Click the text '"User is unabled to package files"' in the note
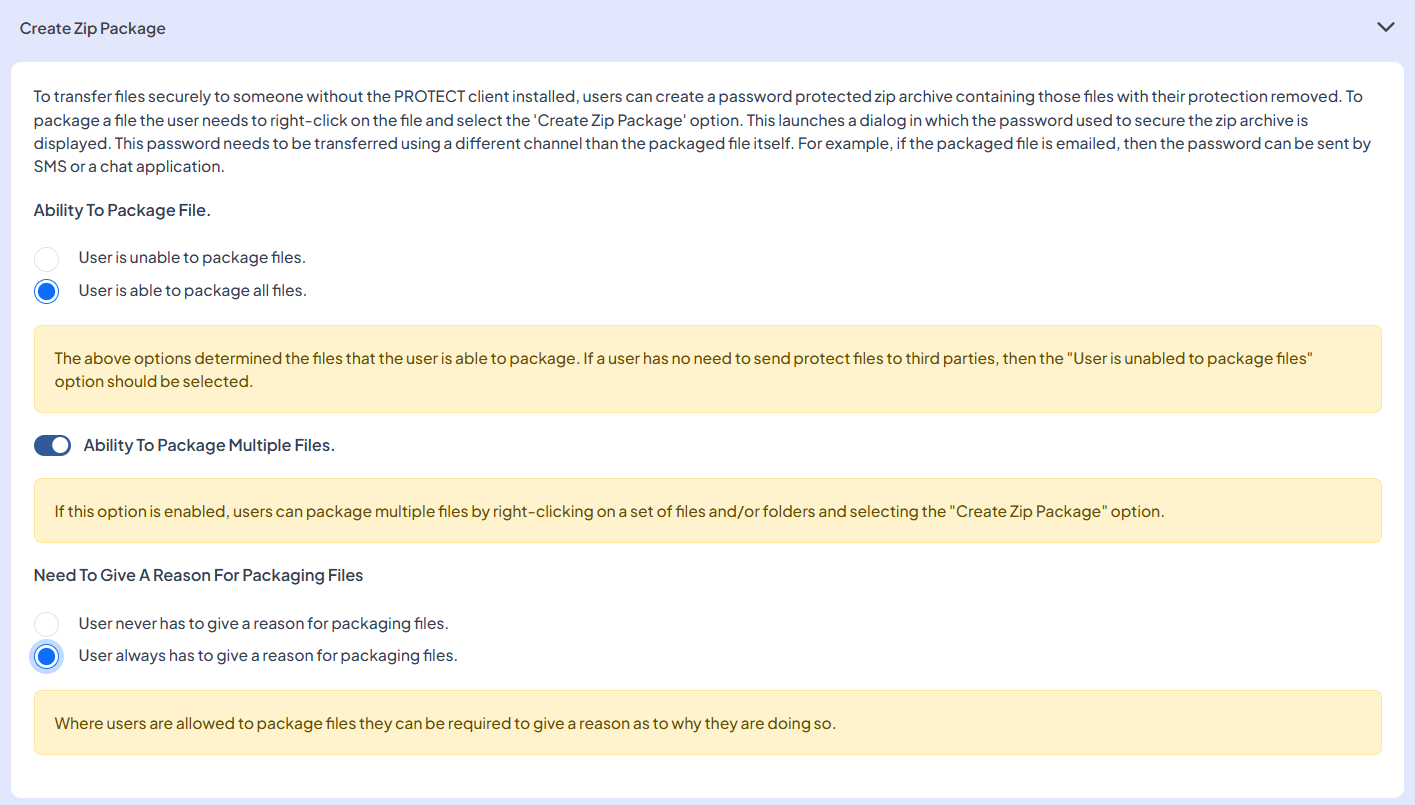Screen dimensions: 1415x805 pyautogui.click(x=1187, y=358)
